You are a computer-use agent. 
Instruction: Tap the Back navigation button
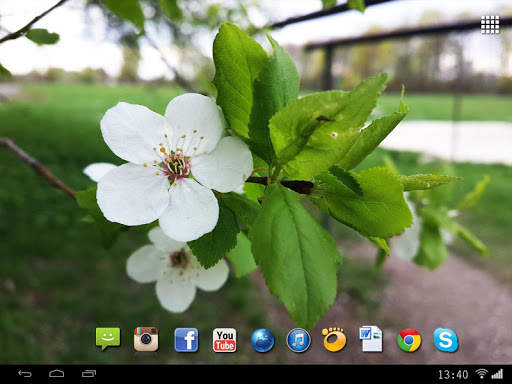click(25, 374)
